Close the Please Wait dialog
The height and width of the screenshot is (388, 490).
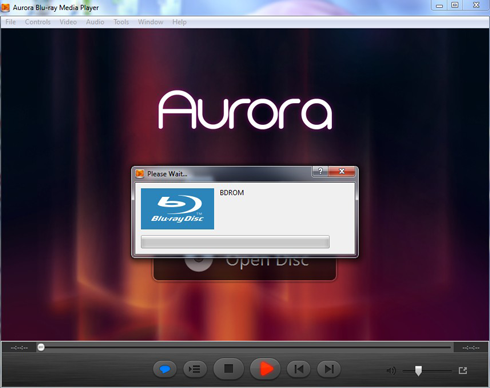[342, 171]
